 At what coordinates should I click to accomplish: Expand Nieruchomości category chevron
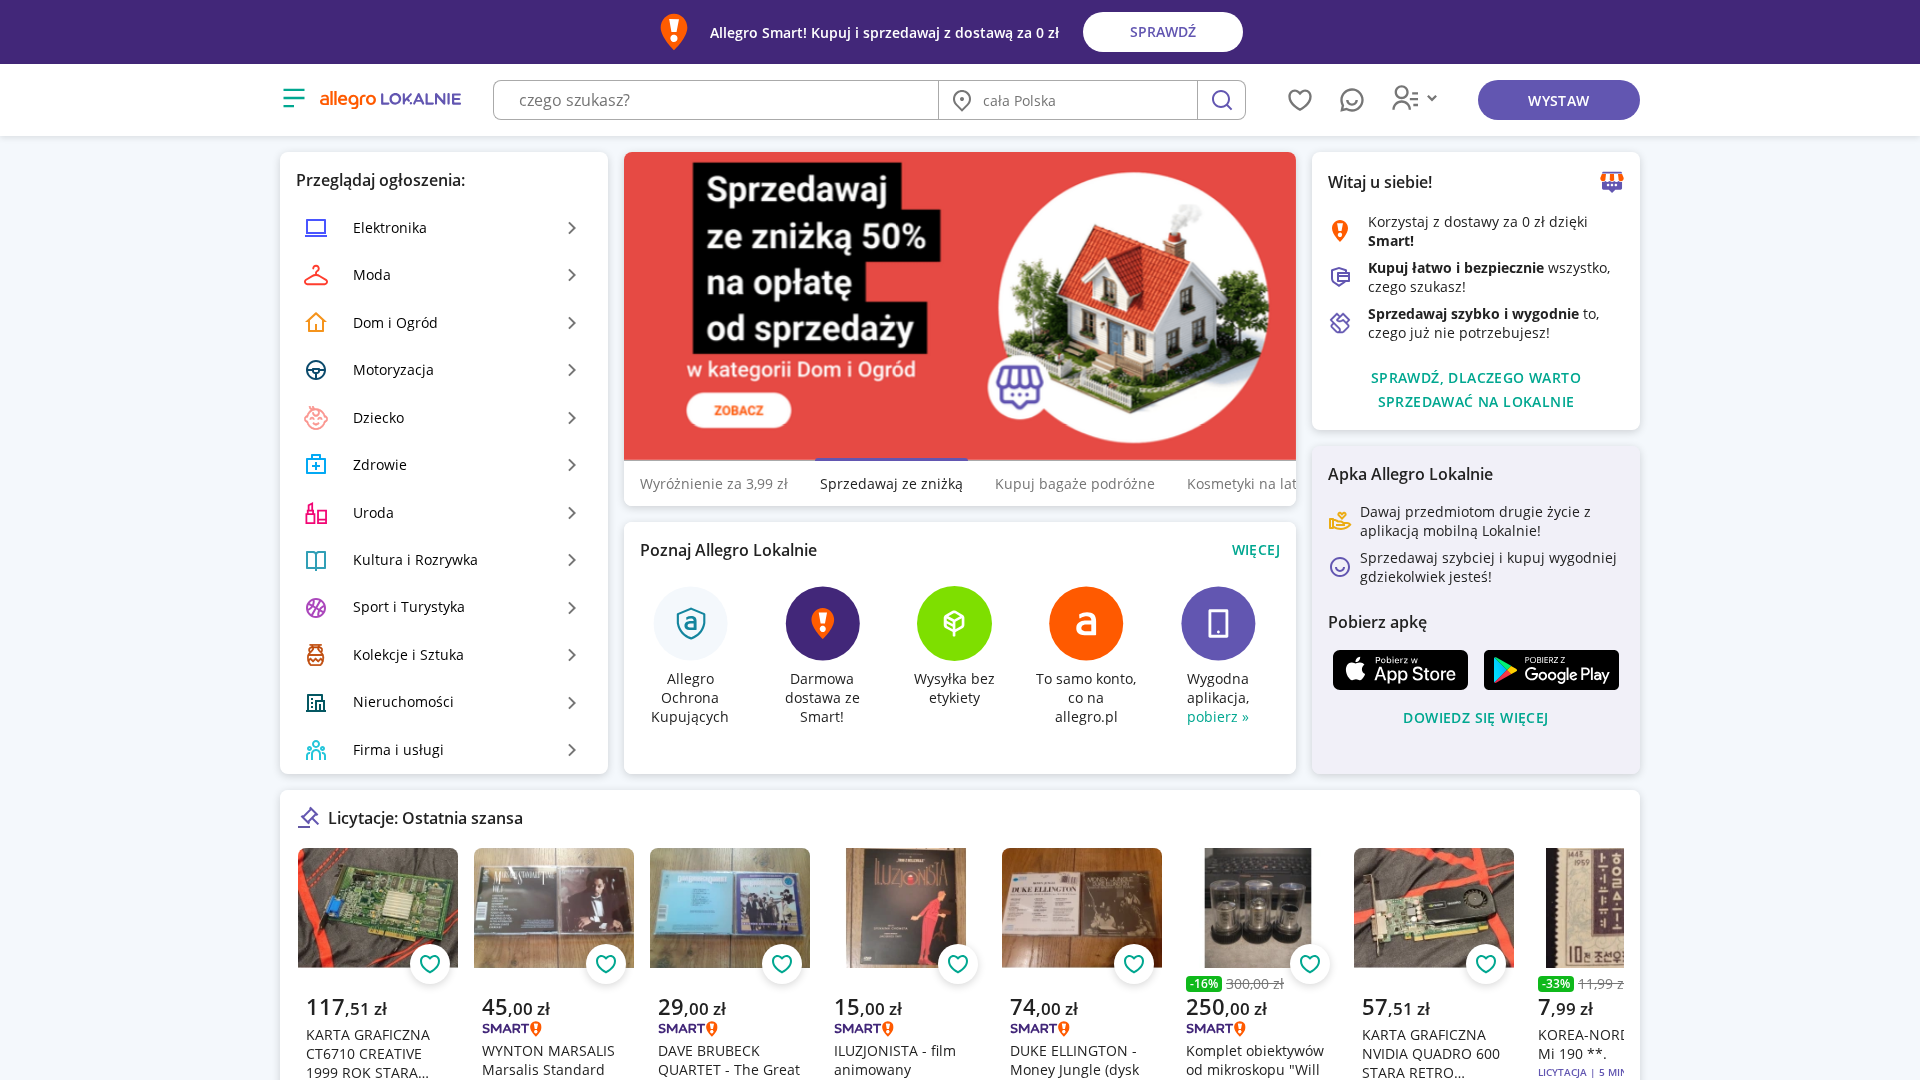pyautogui.click(x=572, y=703)
